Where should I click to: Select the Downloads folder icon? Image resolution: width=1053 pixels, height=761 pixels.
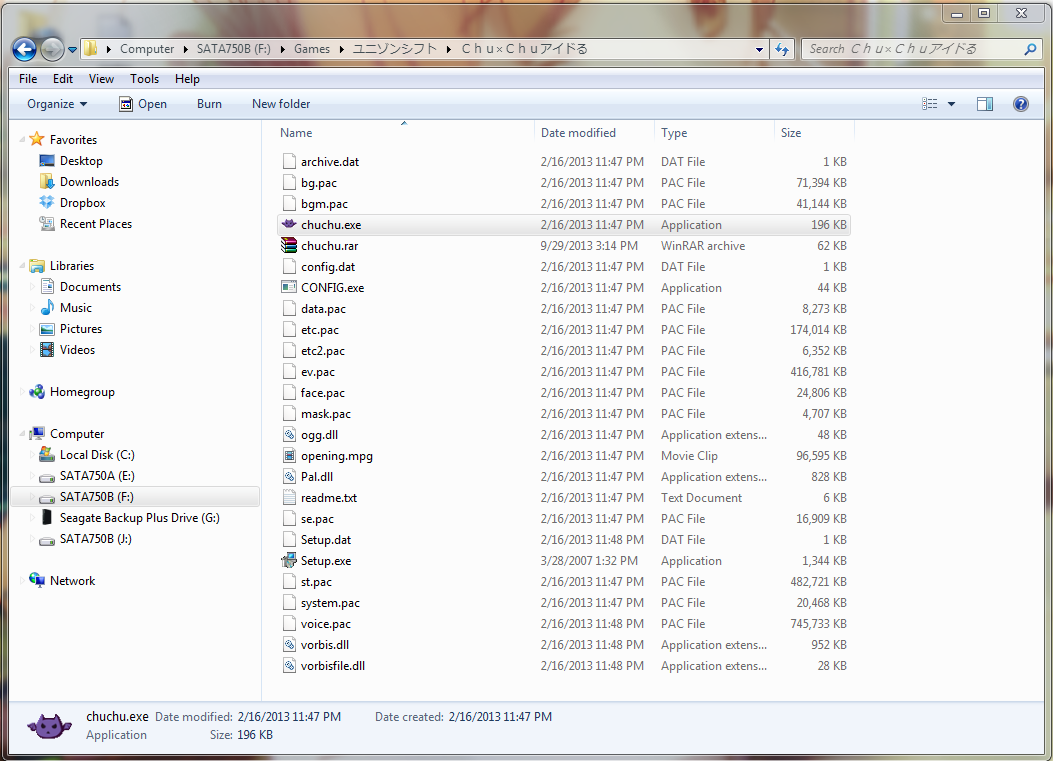(x=47, y=181)
